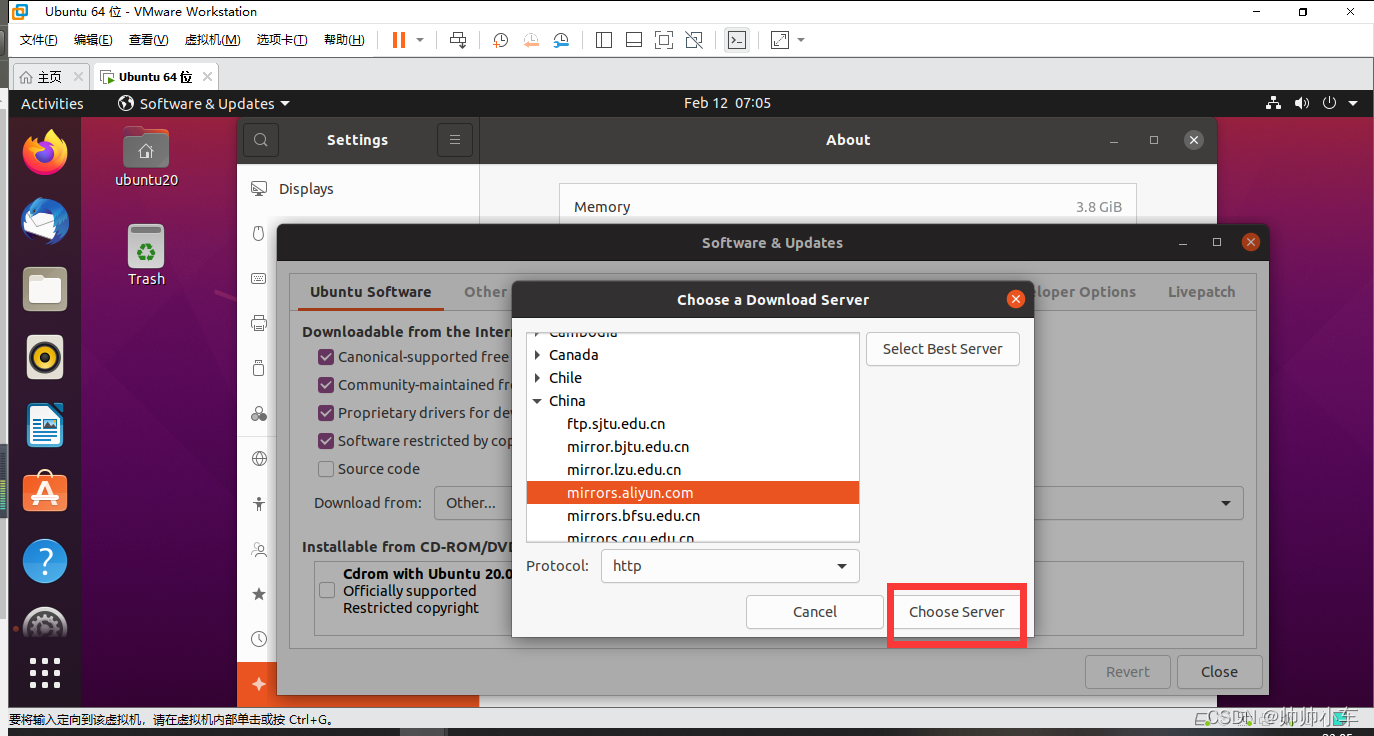Viewport: 1374px width, 736px height.
Task: Enable the Source code checkbox
Action: click(x=326, y=469)
